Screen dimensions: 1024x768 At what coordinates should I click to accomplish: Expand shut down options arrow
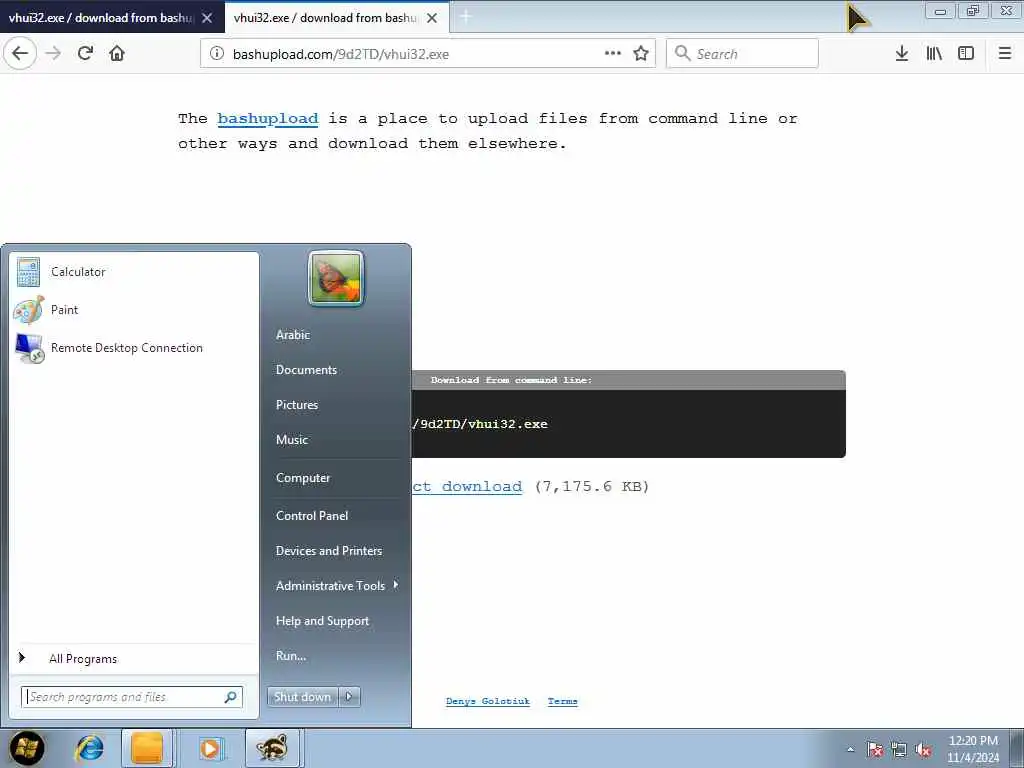click(x=349, y=697)
